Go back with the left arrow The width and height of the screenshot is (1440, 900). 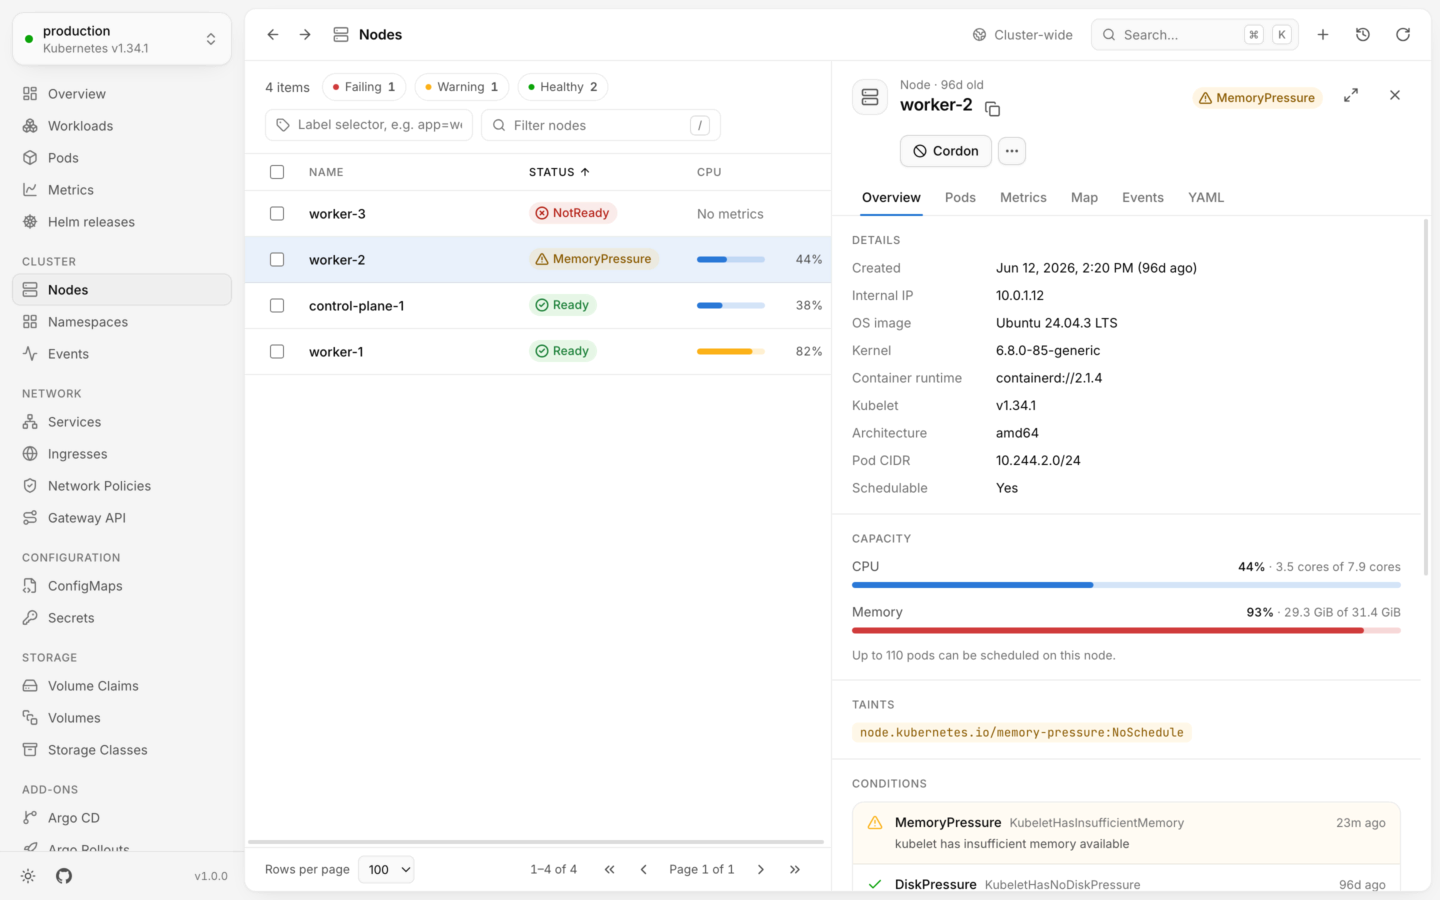[273, 34]
